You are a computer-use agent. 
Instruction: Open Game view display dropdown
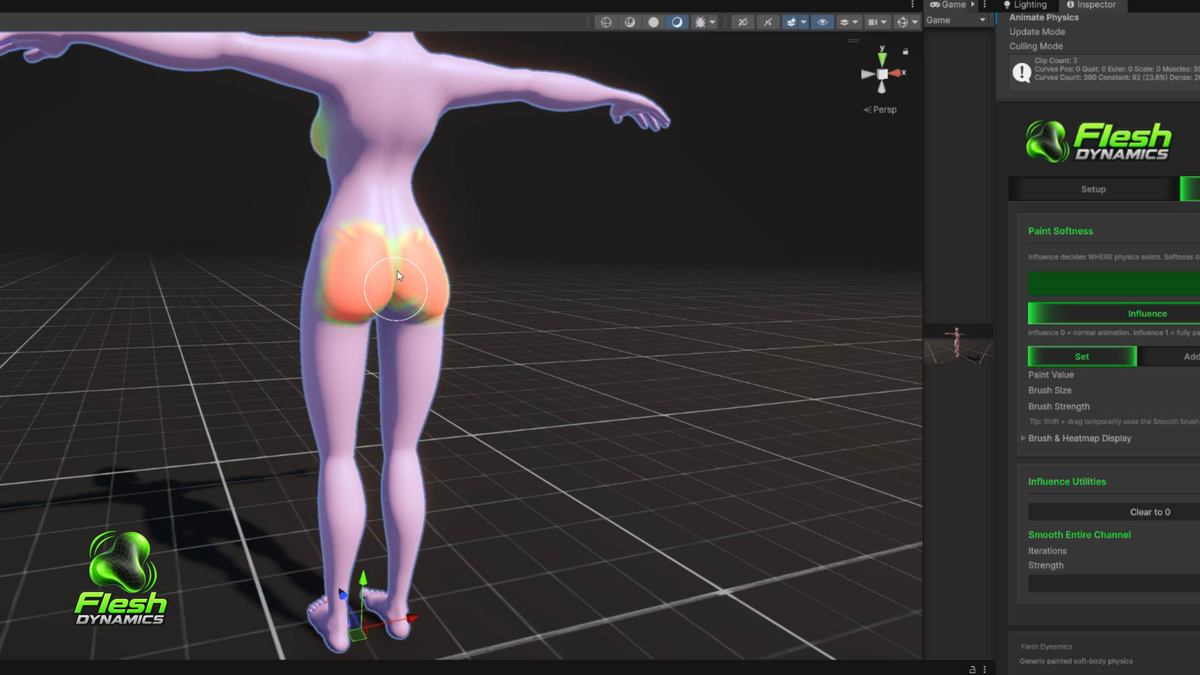[x=957, y=20]
